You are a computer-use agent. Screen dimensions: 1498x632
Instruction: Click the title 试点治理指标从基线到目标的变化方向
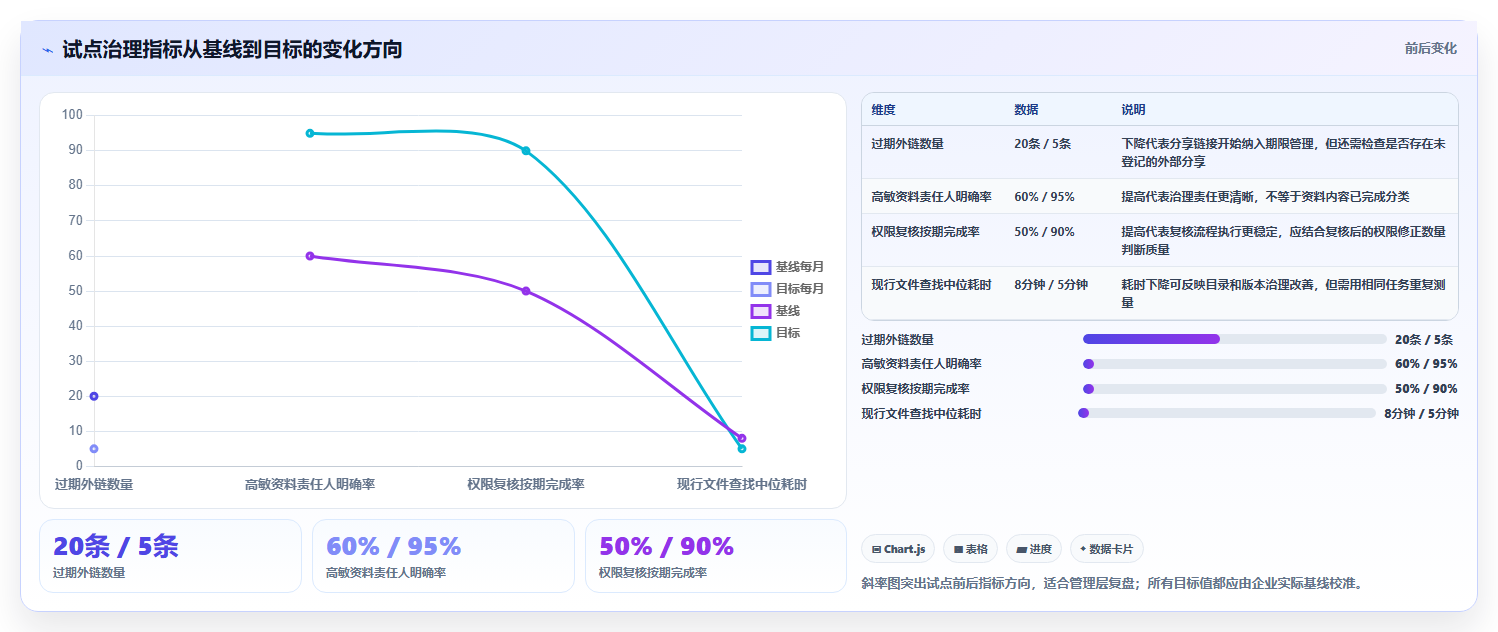[x=232, y=49]
